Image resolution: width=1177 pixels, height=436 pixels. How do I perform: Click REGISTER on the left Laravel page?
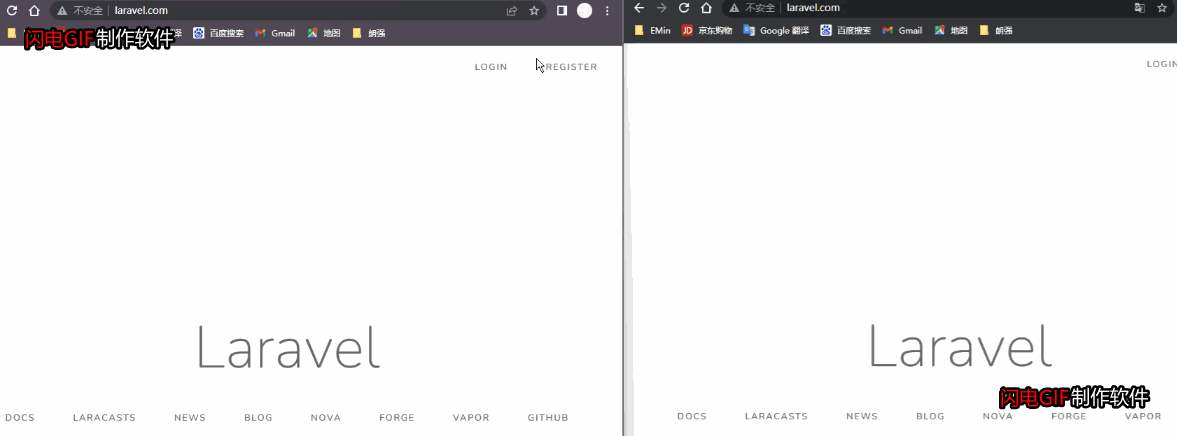[571, 67]
